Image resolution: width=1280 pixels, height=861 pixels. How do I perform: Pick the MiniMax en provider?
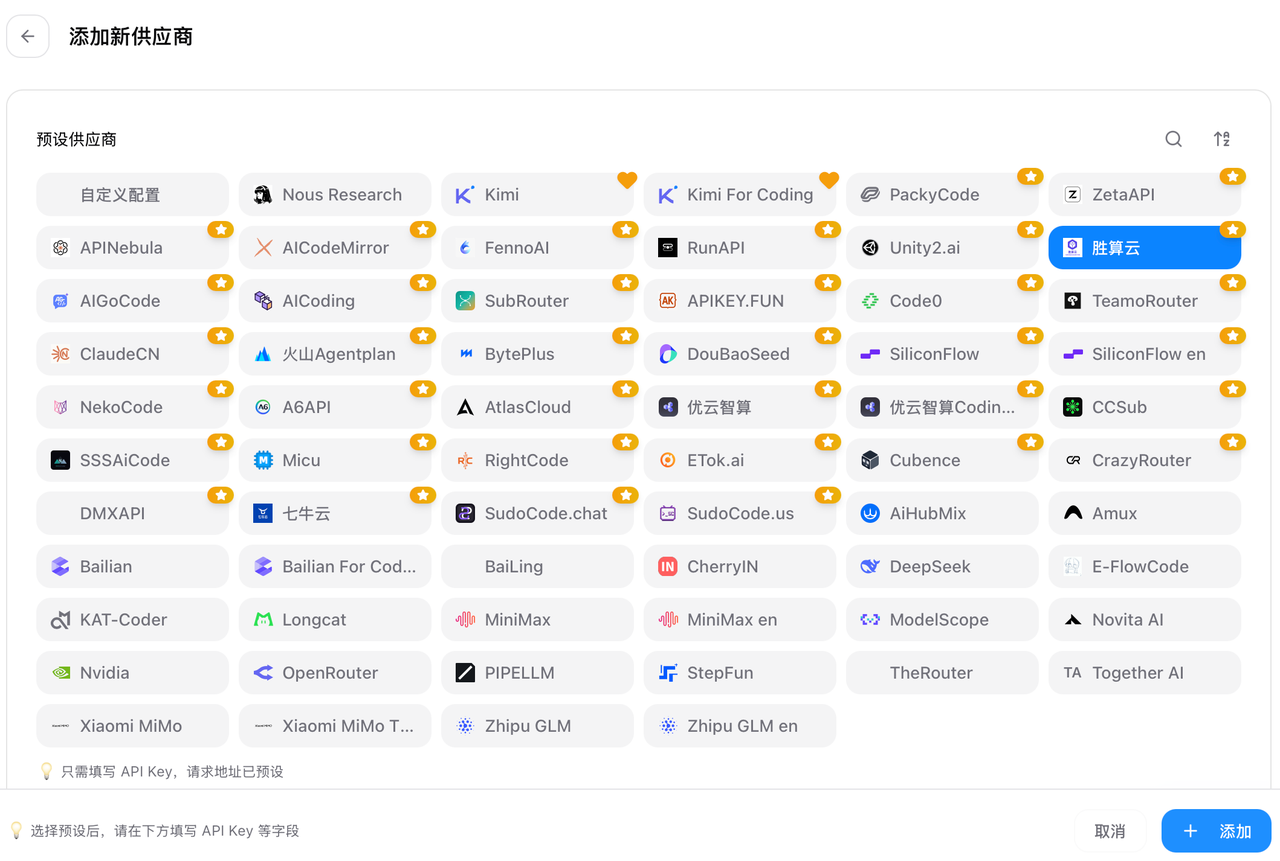pos(740,620)
